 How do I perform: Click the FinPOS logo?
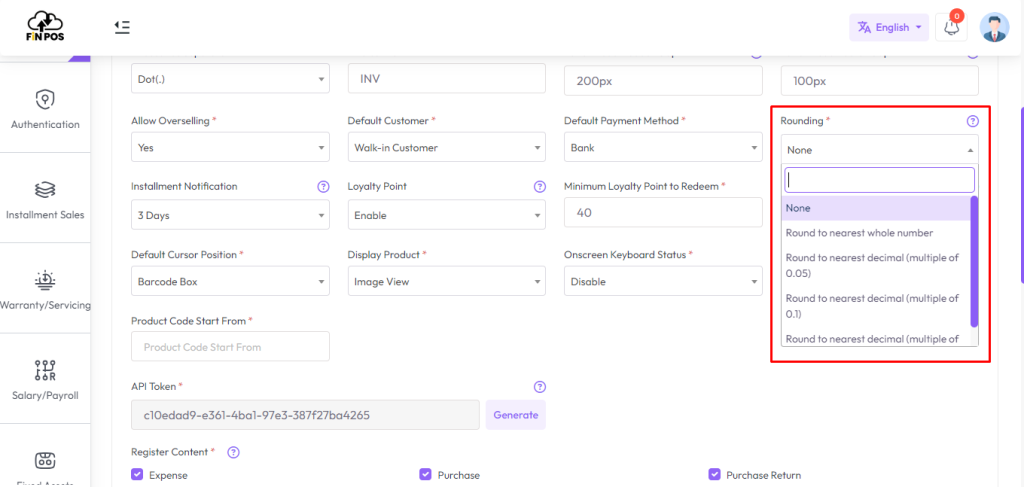tap(45, 27)
